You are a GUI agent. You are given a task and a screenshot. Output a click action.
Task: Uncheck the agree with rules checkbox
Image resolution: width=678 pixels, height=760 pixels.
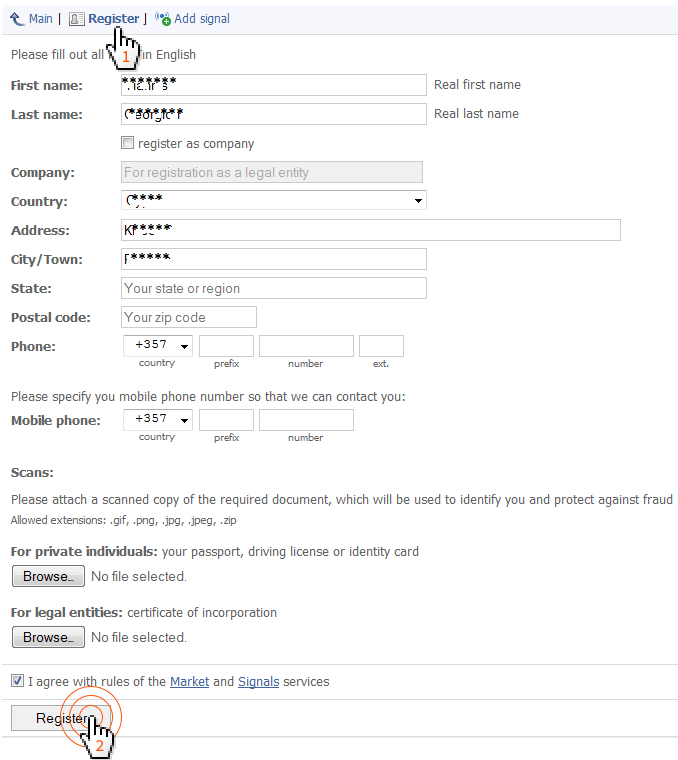tap(17, 681)
